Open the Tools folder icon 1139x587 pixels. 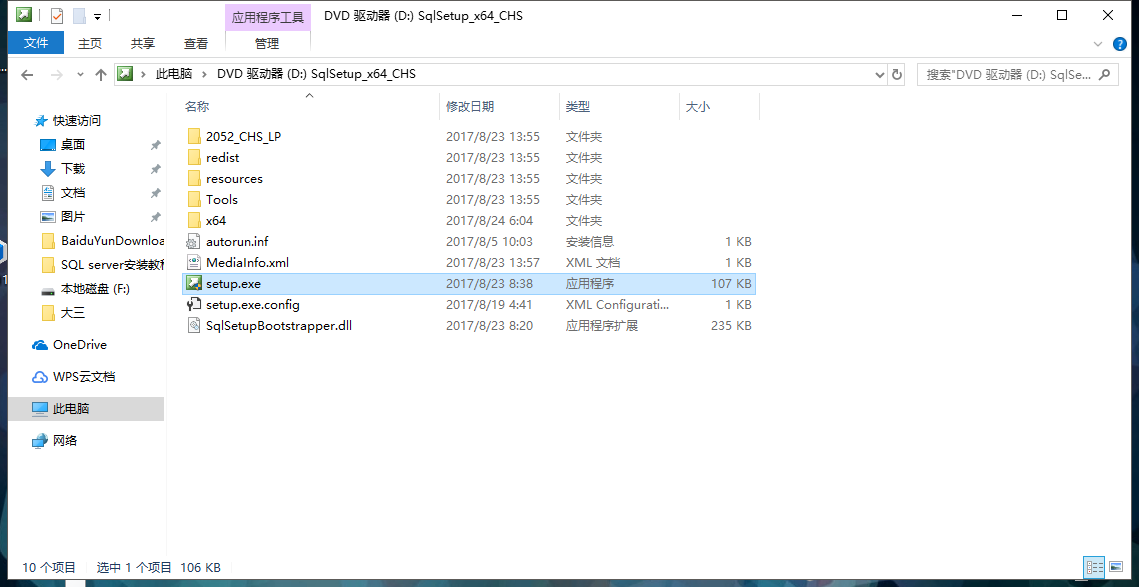pos(194,199)
